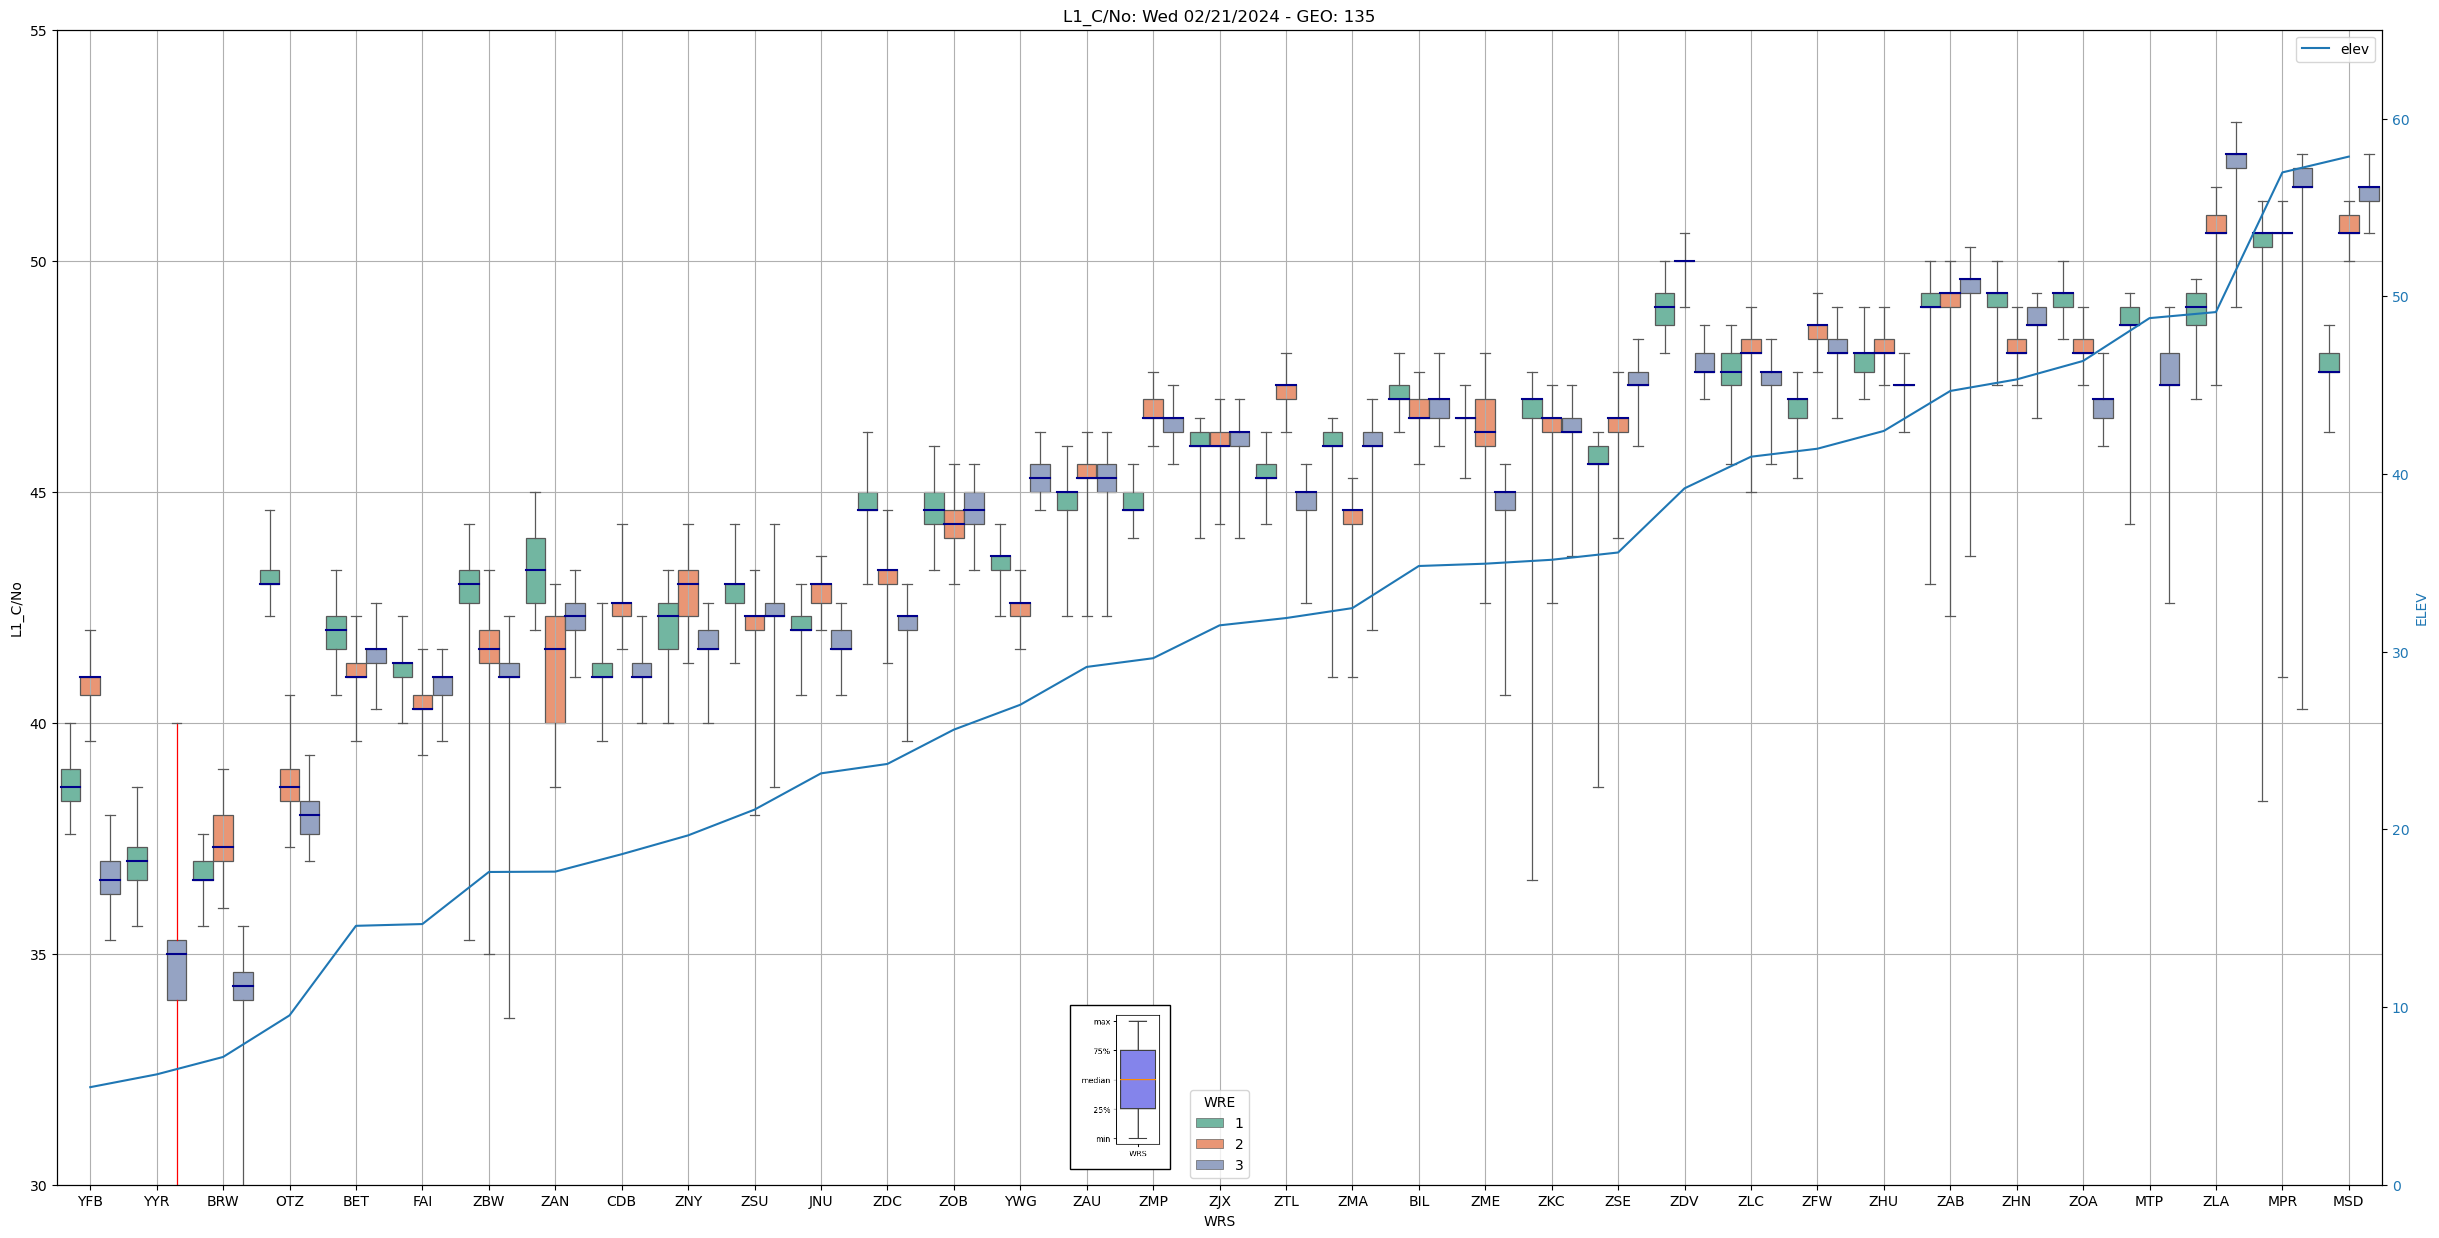Screen dimensions: 2439x1238
Task: Click the YWG x-axis label
Action: [1020, 1201]
